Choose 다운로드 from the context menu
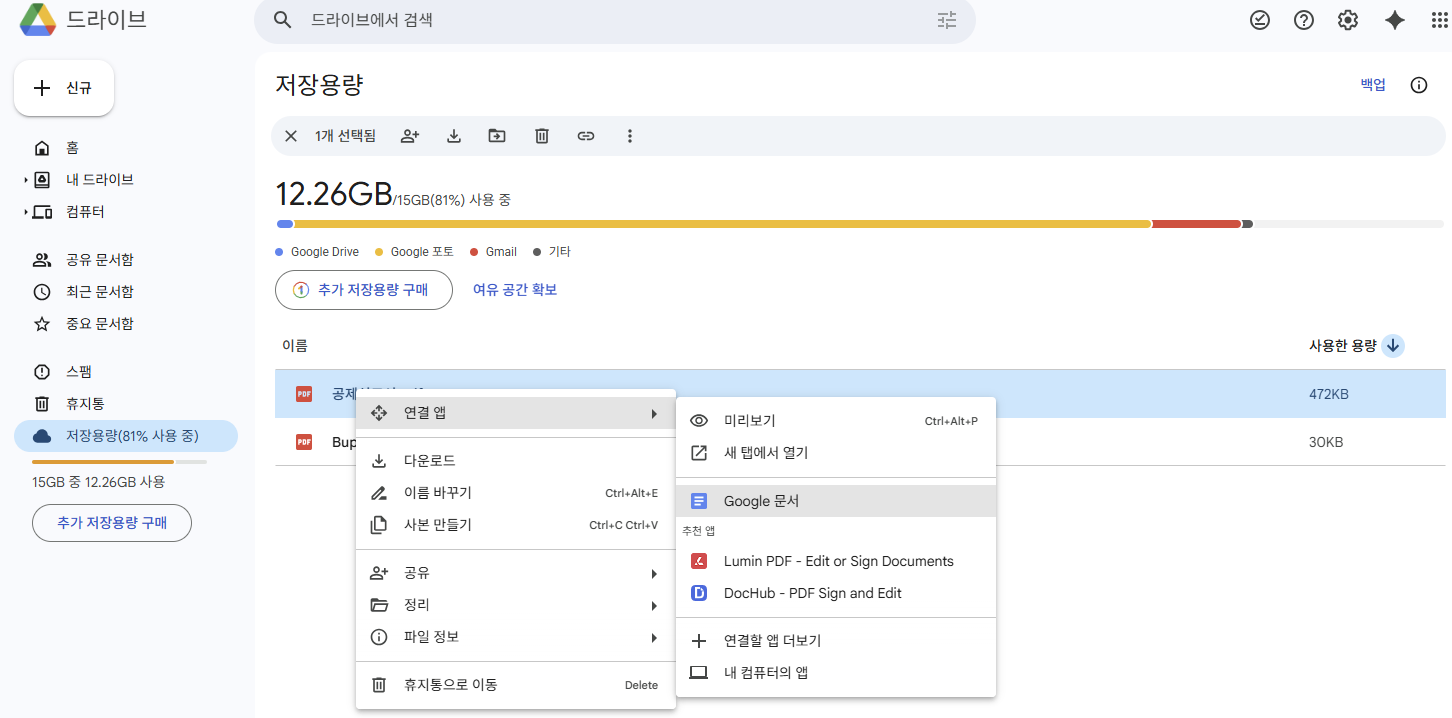The image size is (1452, 718). (x=516, y=461)
